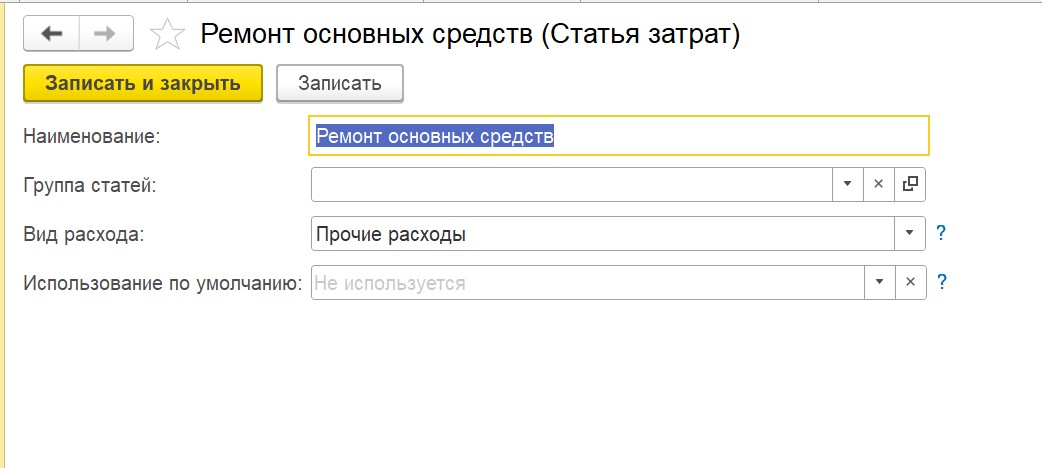Expand the Группа статей dropdown list
The image size is (1042, 468).
pyautogui.click(x=848, y=184)
